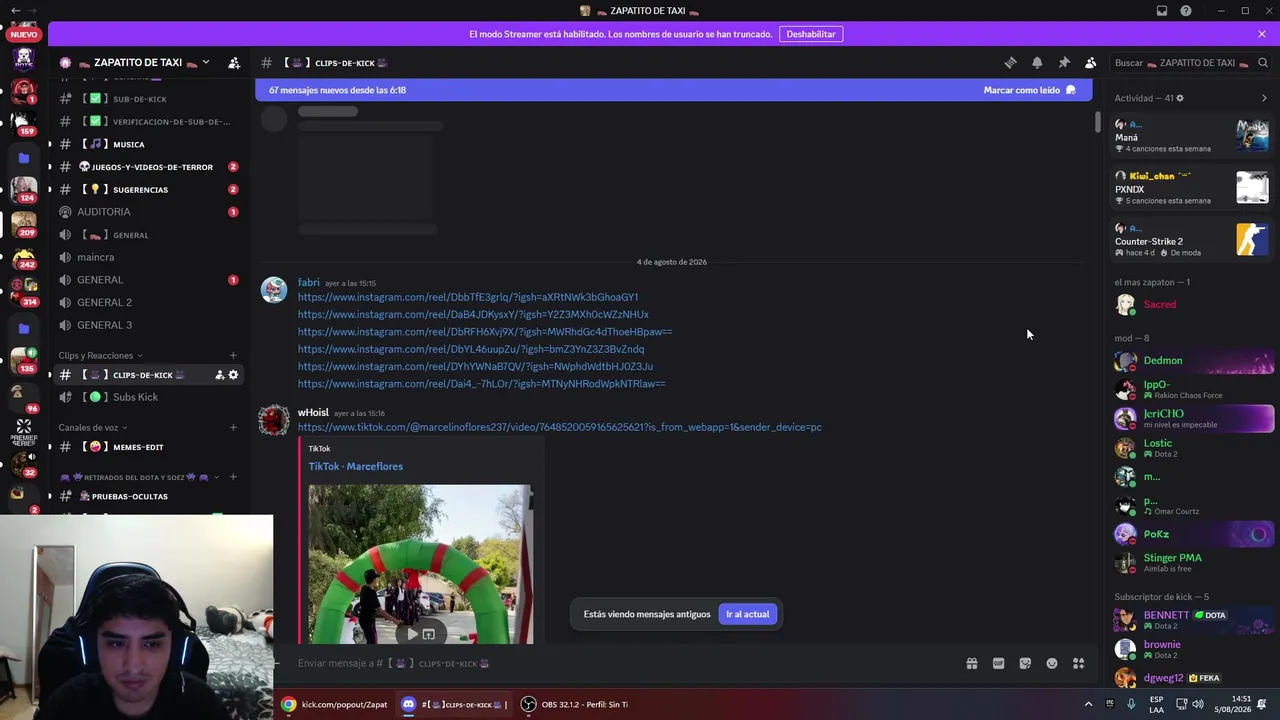Open the musica channel
The width and height of the screenshot is (1280, 720).
tap(148, 144)
